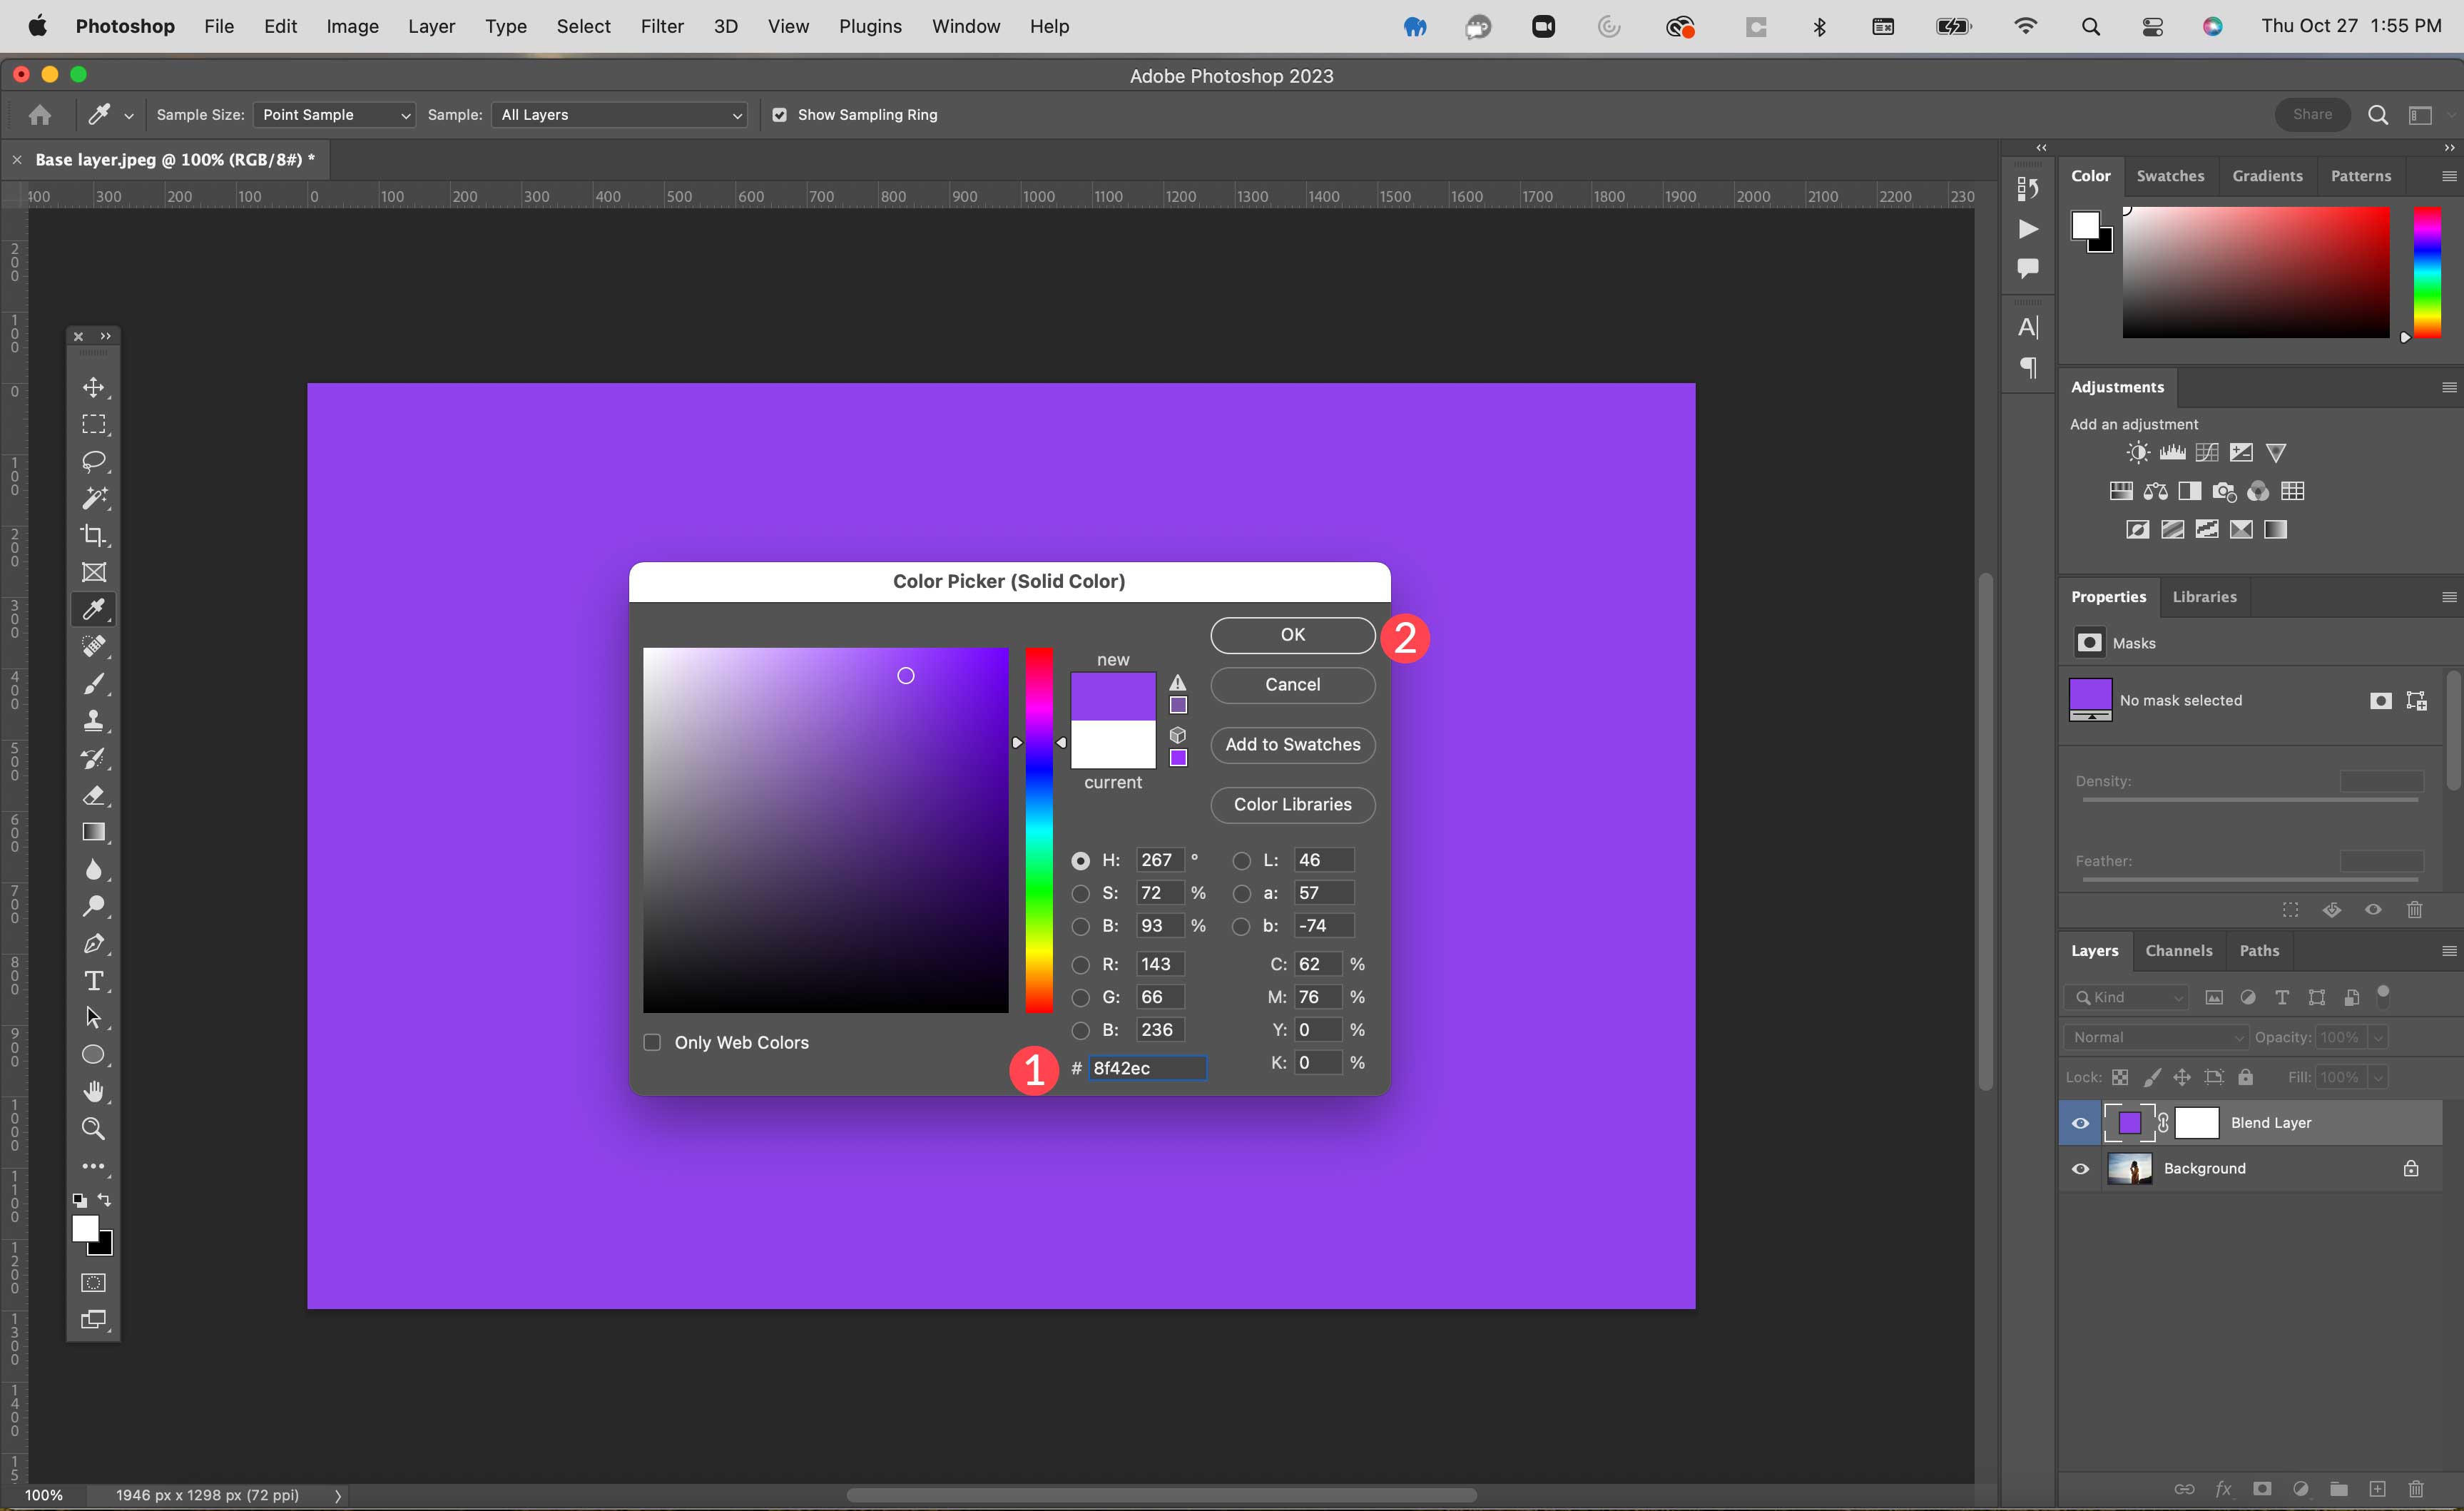Toggle visibility of Background layer
This screenshot has height=1511, width=2464.
2082,1168
